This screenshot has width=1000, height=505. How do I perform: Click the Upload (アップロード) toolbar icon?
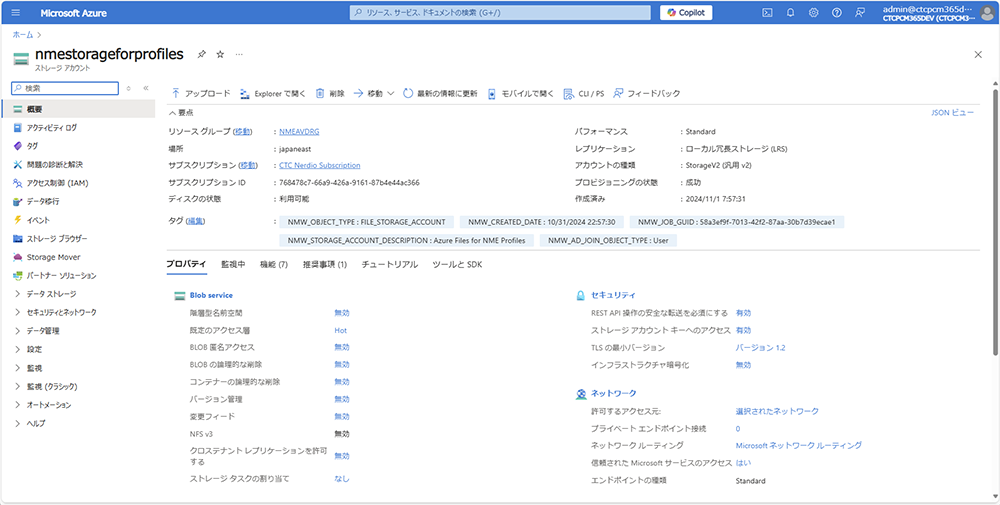tap(176, 93)
